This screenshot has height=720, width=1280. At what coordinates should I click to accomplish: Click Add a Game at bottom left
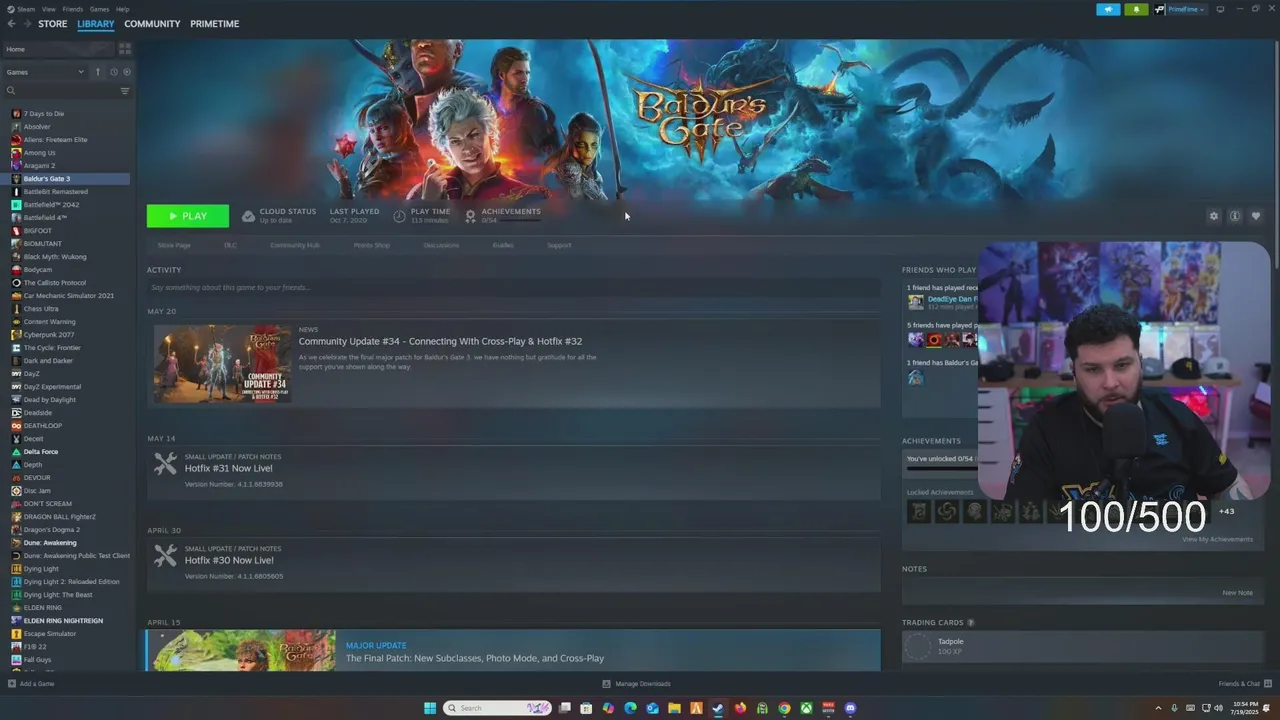31,684
